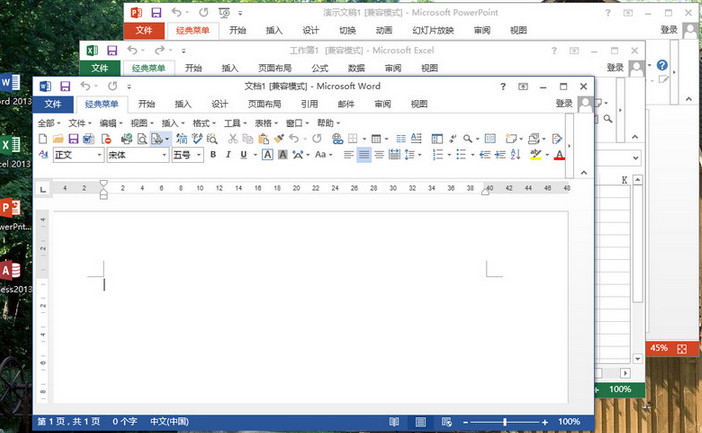Click the zoom in plus button in Word
The width and height of the screenshot is (702, 433).
pyautogui.click(x=545, y=422)
